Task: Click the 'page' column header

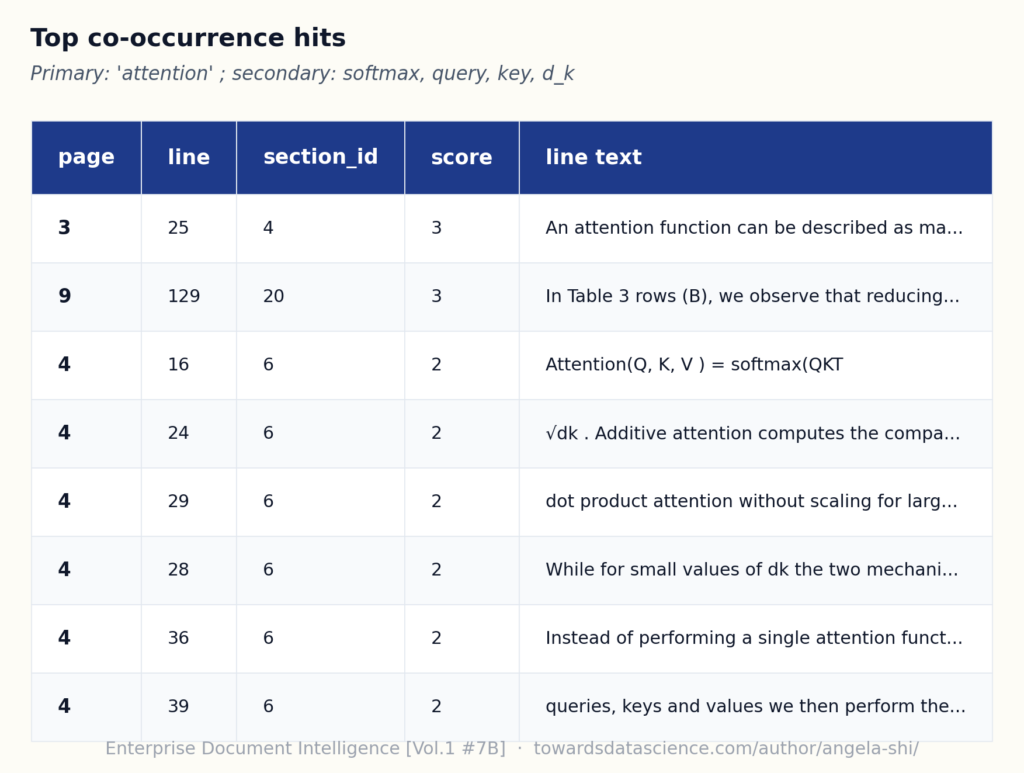Action: (86, 157)
